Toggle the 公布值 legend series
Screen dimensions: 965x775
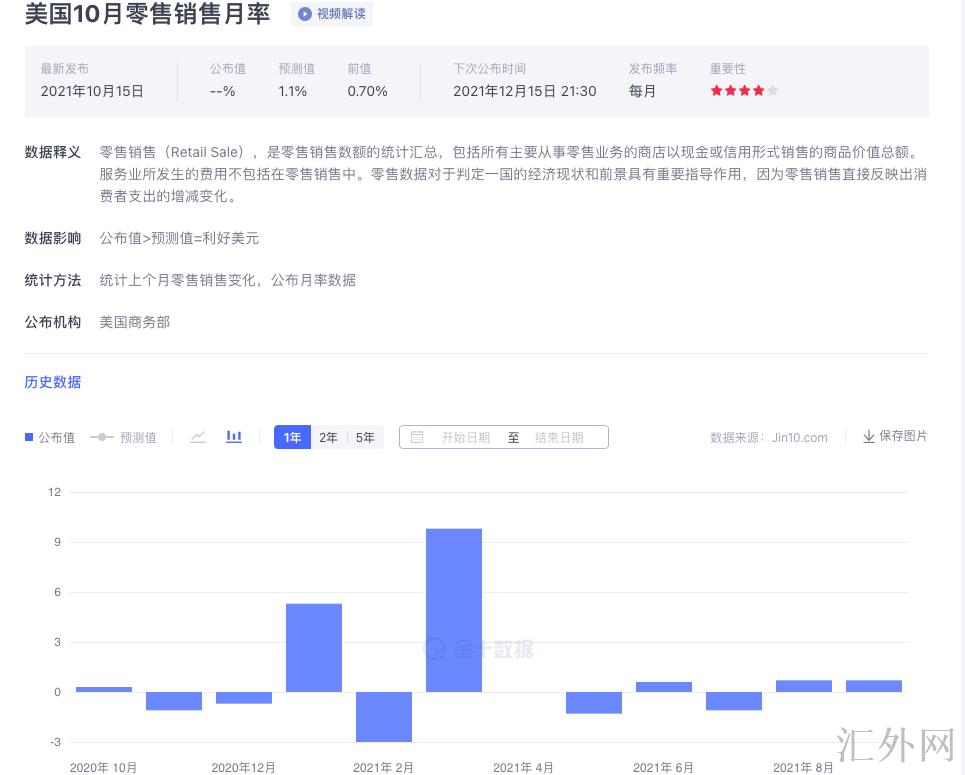click(x=50, y=437)
